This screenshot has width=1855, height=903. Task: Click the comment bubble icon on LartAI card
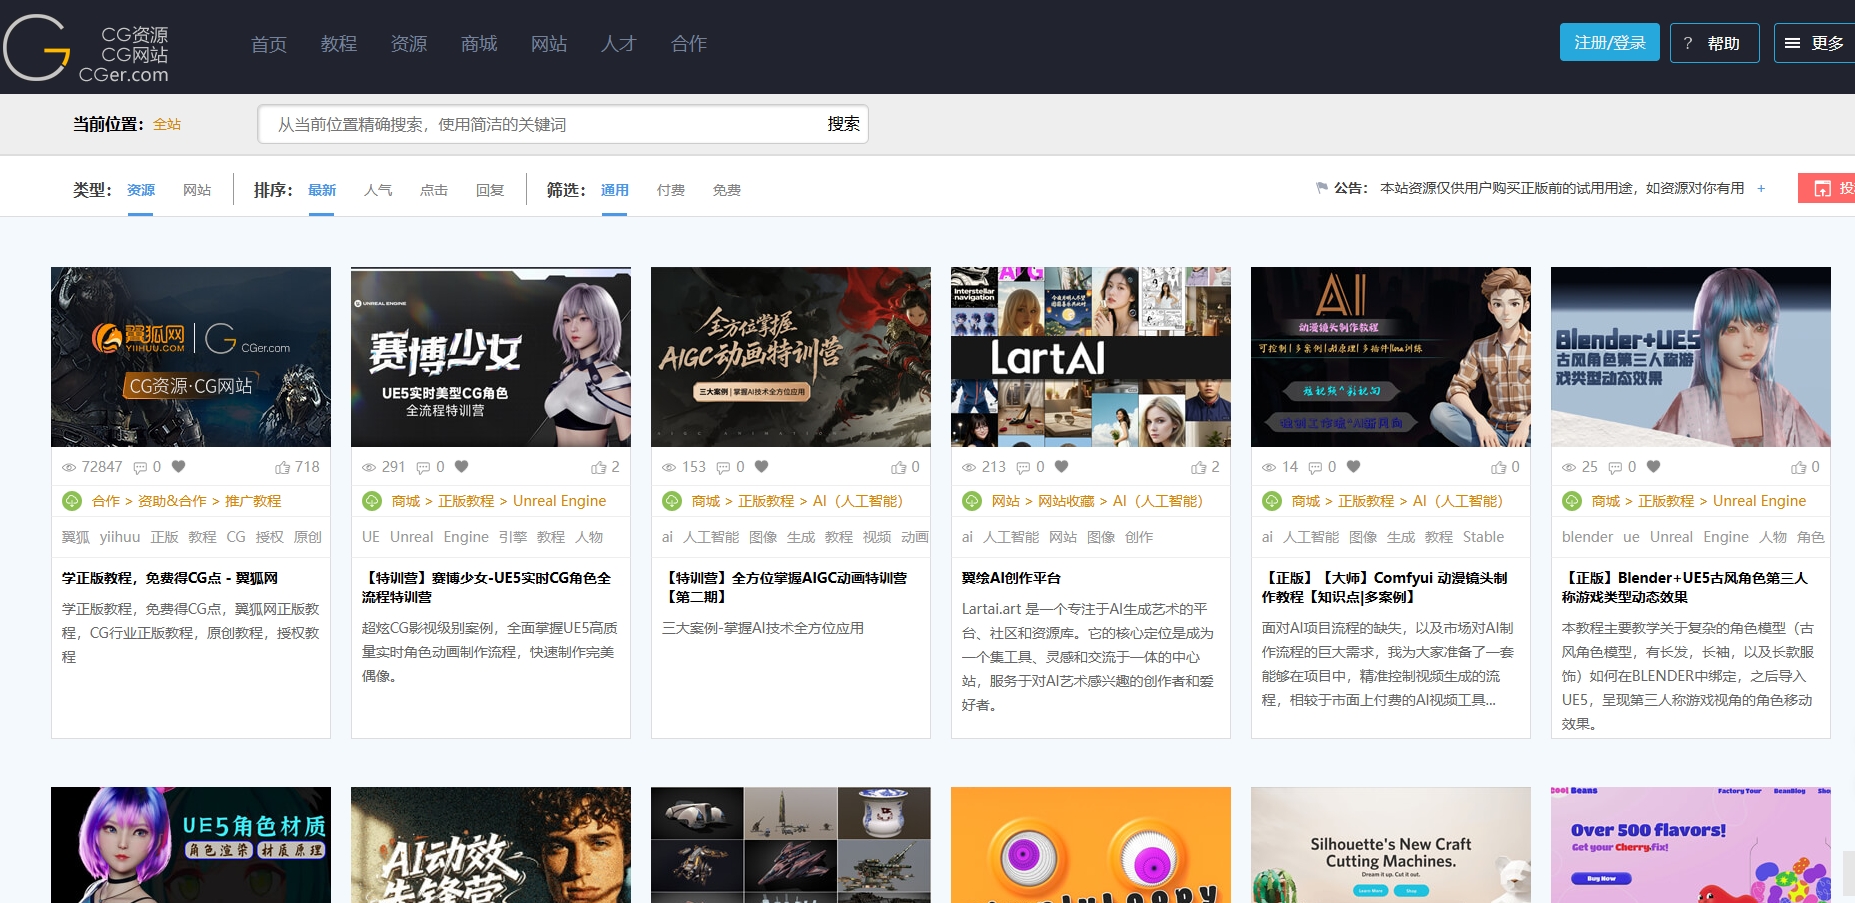coord(1022,467)
